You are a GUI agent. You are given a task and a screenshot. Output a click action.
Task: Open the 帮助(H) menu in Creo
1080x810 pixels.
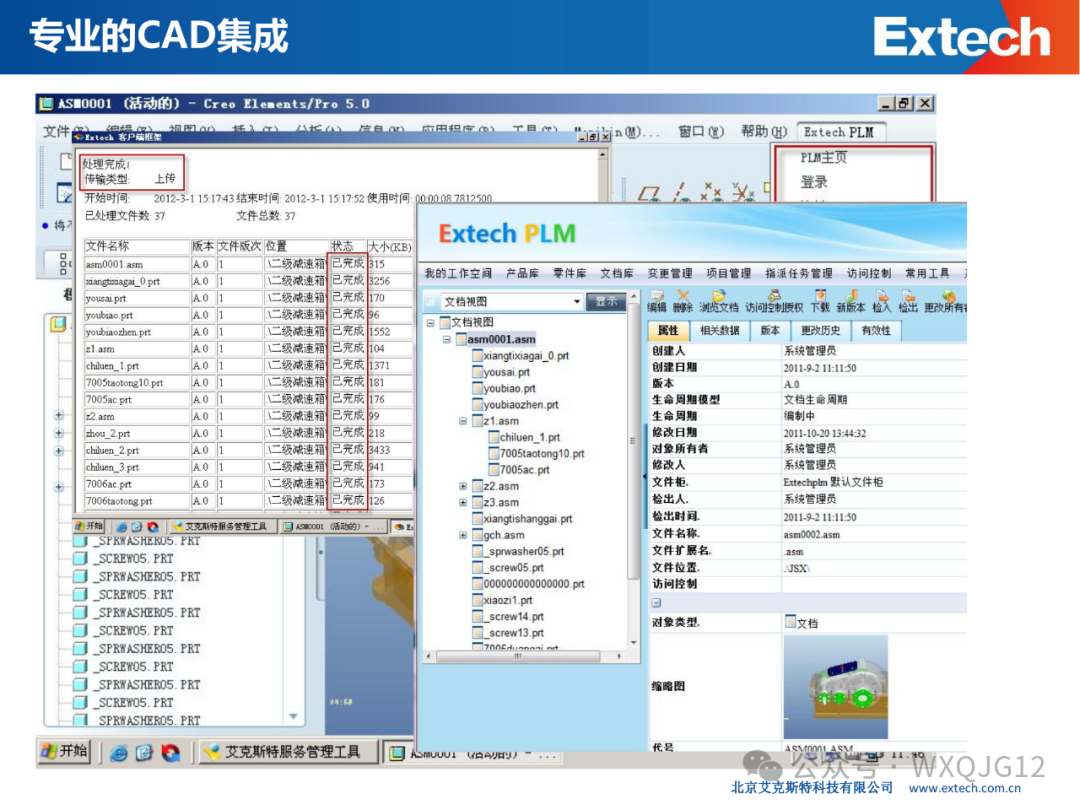pos(763,132)
